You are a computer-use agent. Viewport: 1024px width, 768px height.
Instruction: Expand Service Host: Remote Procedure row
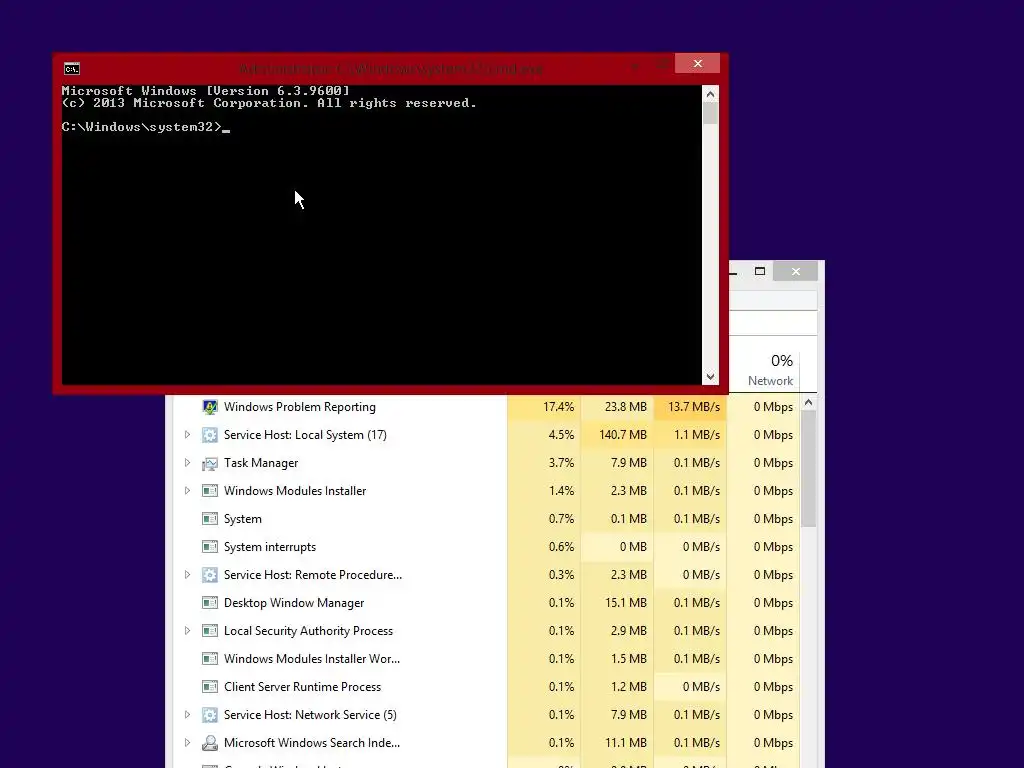coord(187,575)
